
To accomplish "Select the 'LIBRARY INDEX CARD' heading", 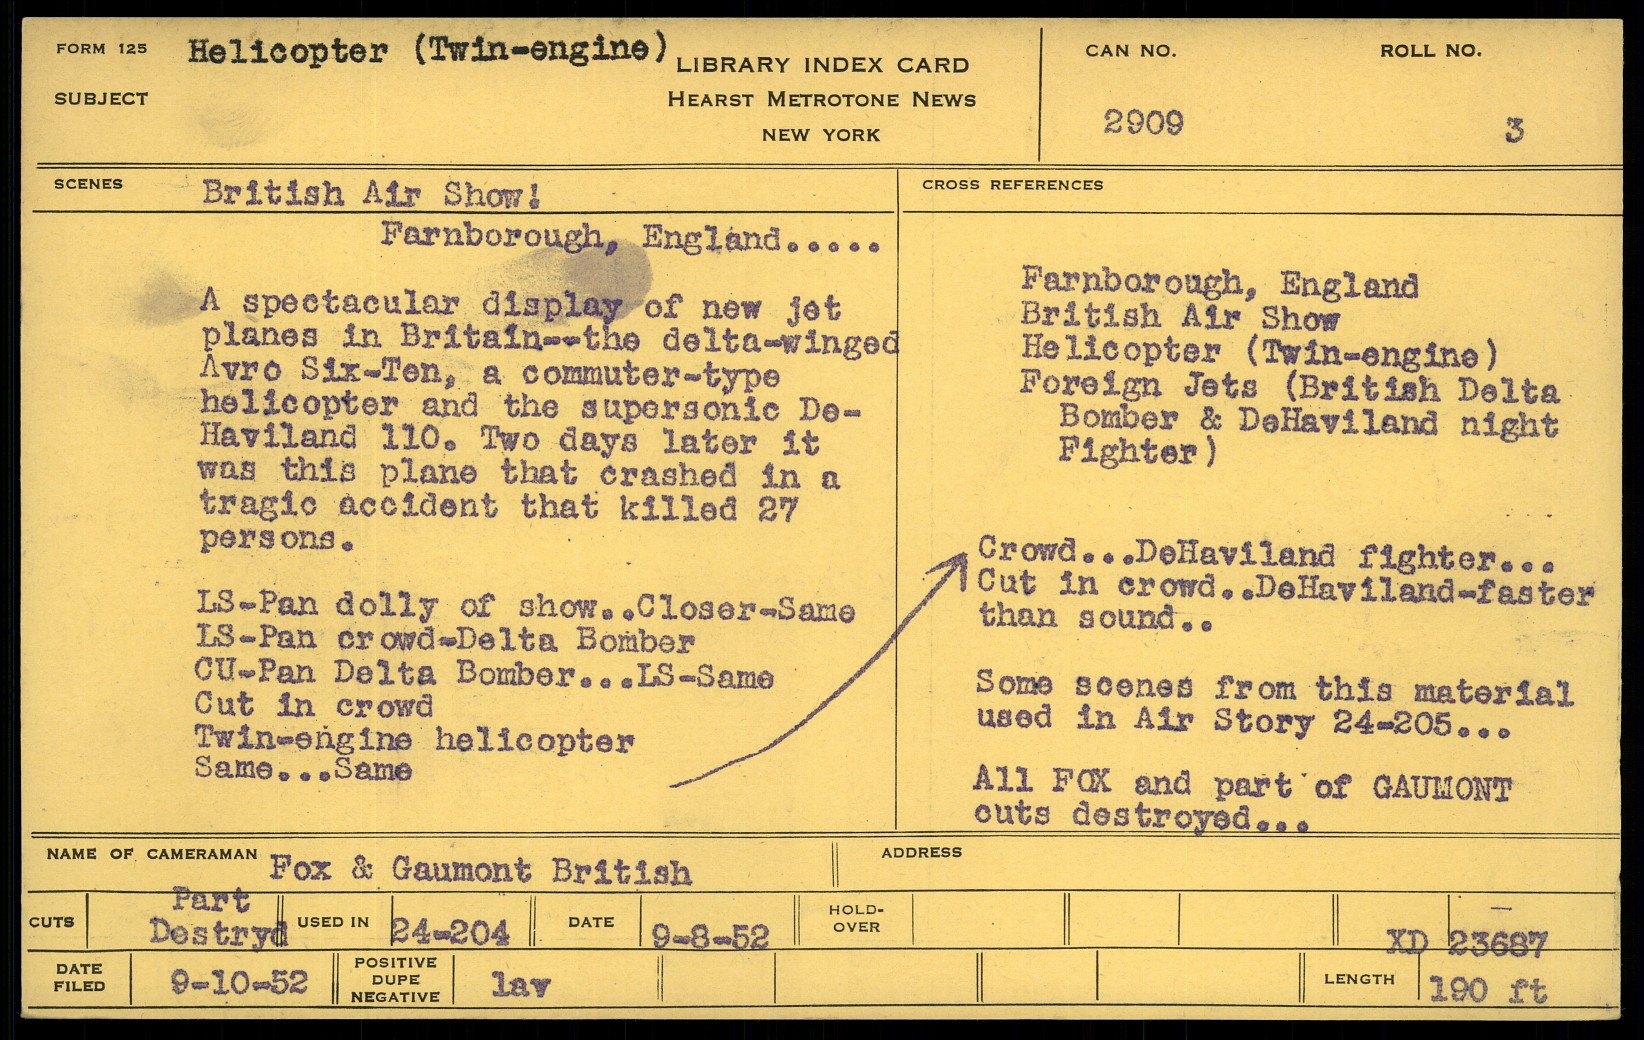I will 822,65.
